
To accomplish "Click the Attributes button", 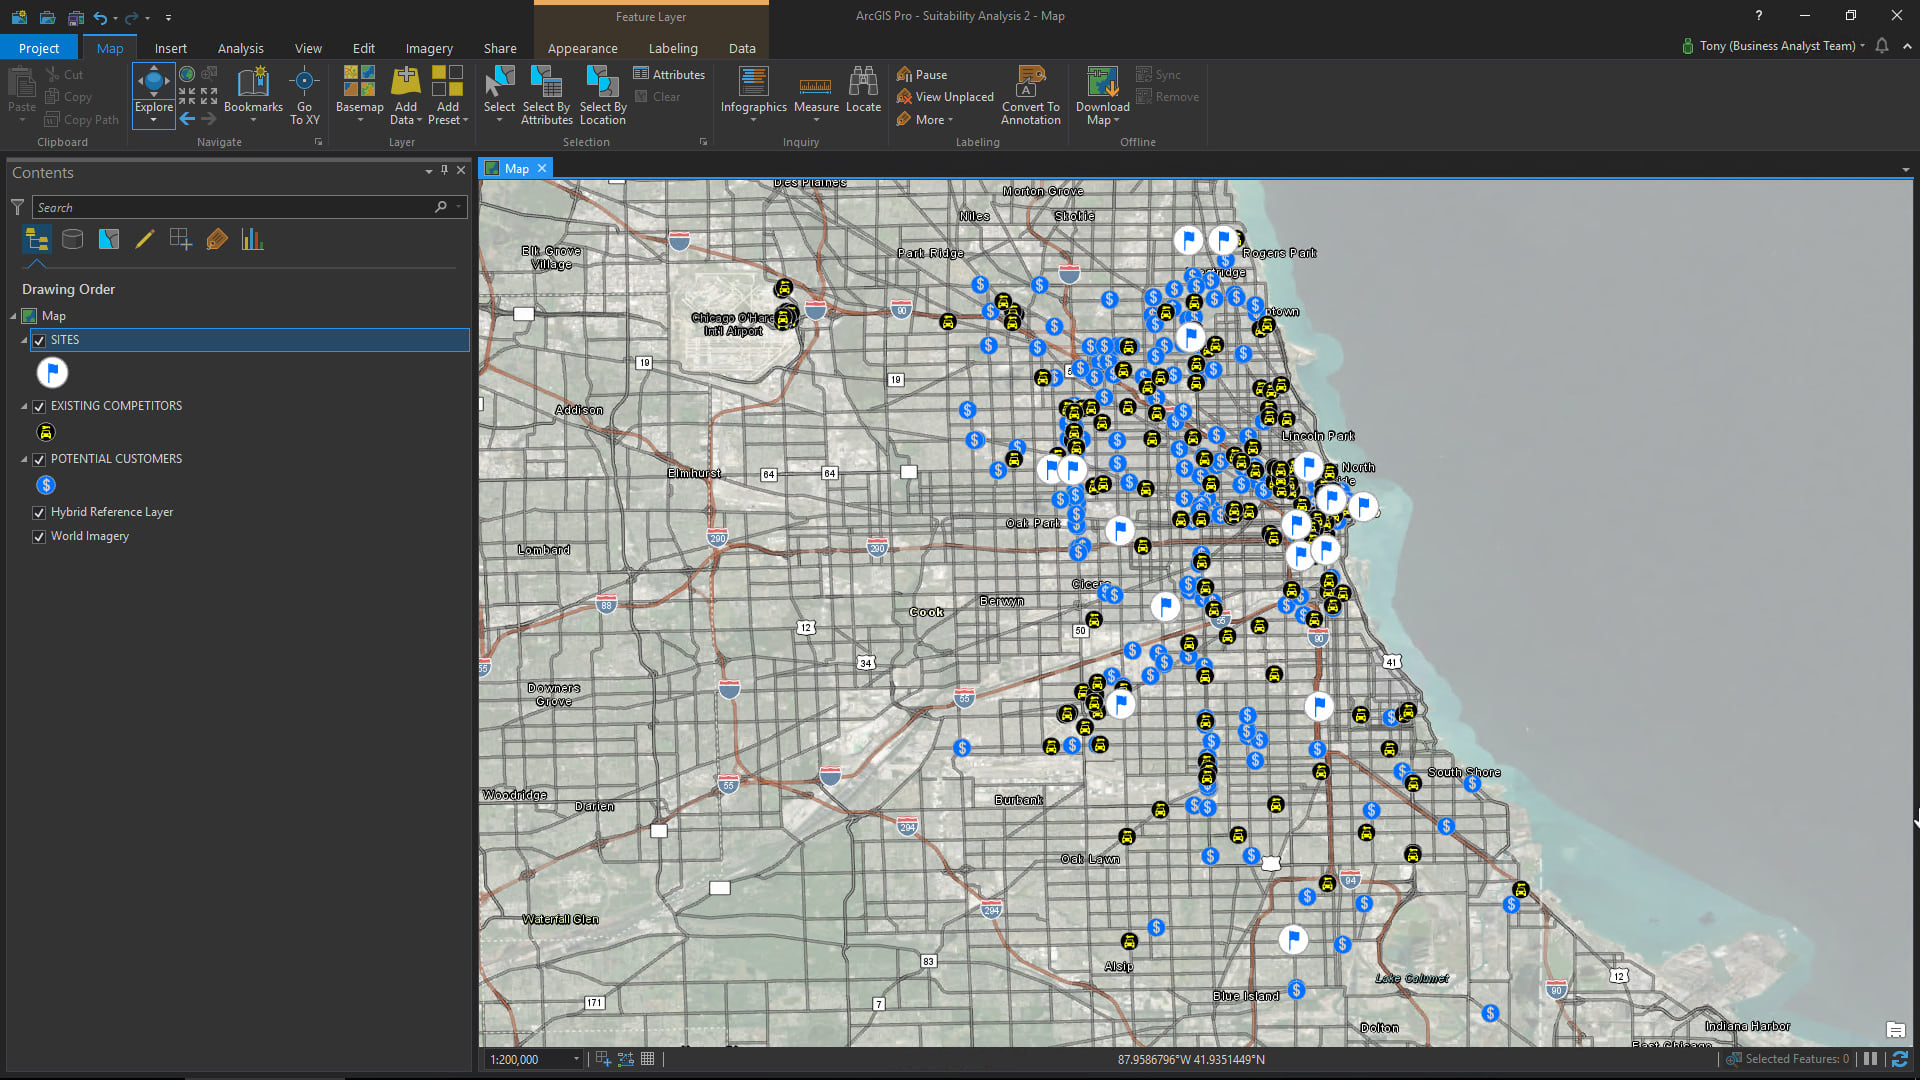I will click(x=669, y=74).
